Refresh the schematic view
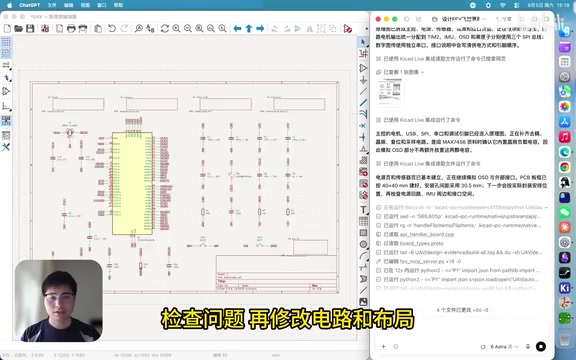Image resolution: width=576 pixels, height=360 pixels. [x=165, y=28]
